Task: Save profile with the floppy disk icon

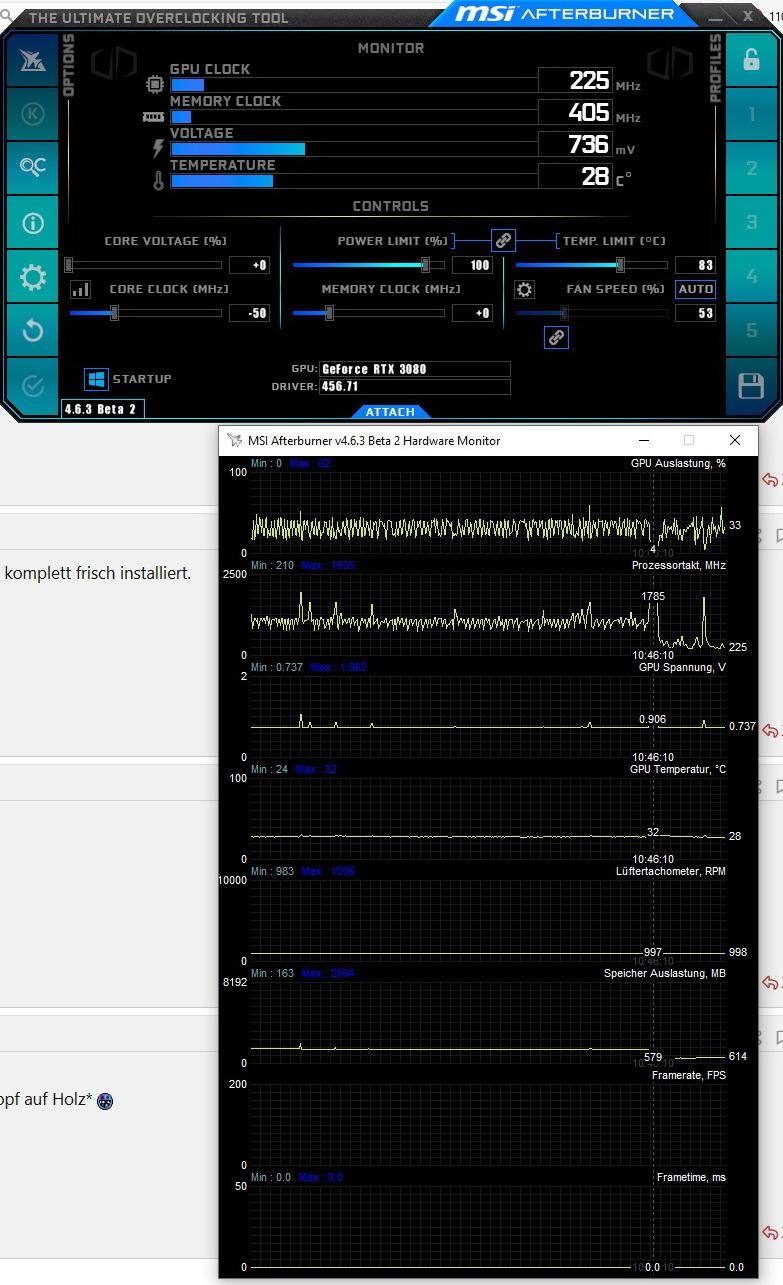Action: 751,386
